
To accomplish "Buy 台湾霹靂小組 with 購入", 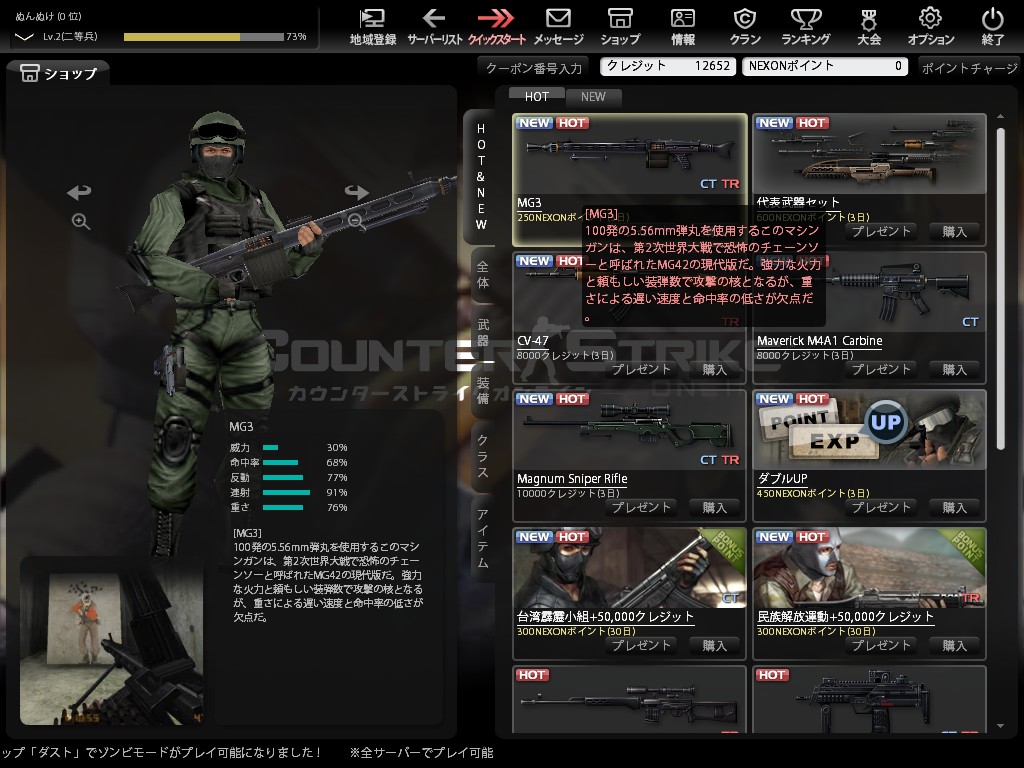I will coord(714,645).
